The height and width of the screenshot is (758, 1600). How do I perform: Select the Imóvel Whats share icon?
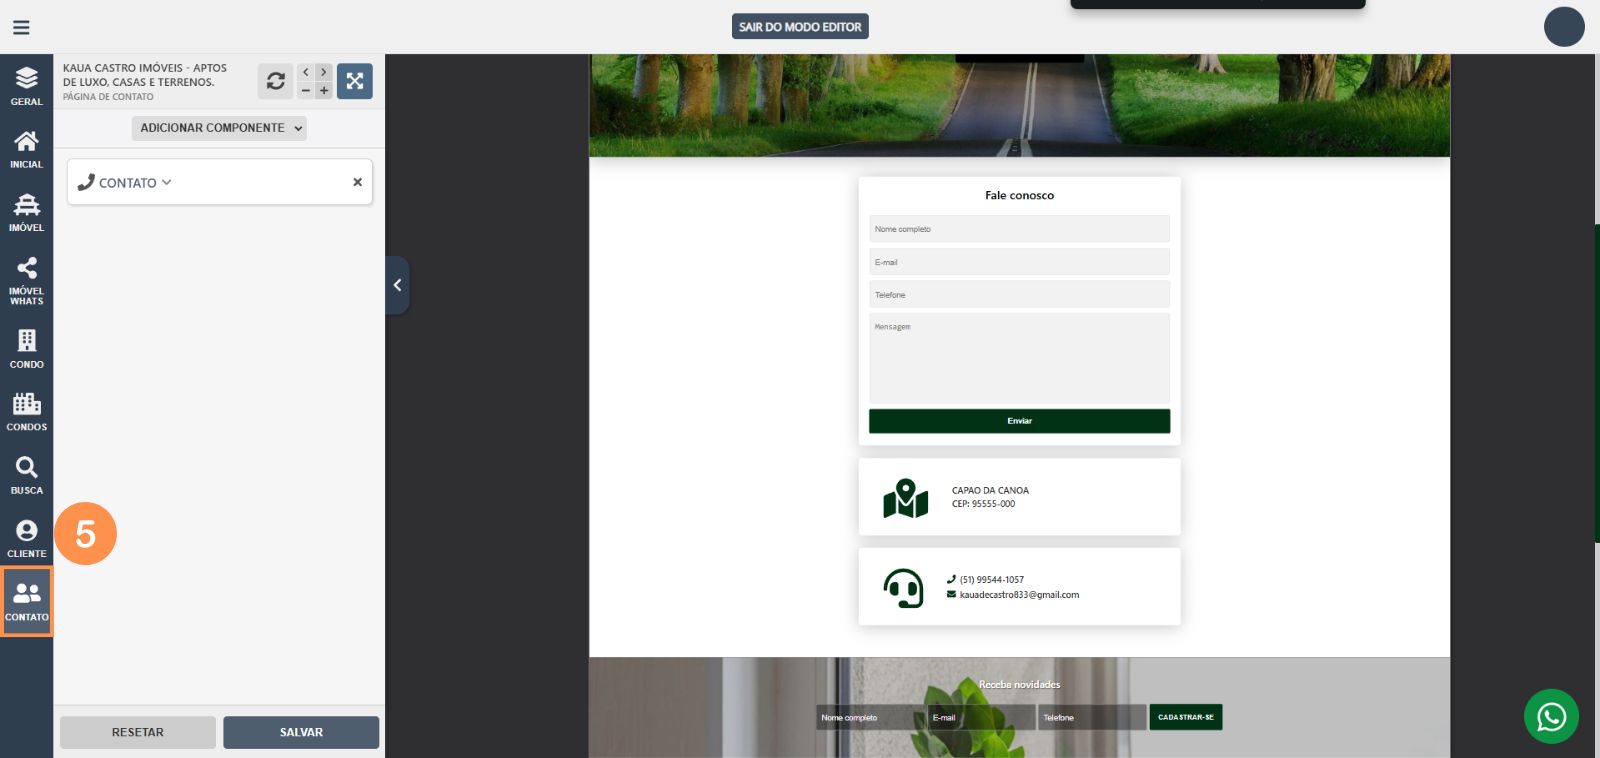tap(27, 279)
